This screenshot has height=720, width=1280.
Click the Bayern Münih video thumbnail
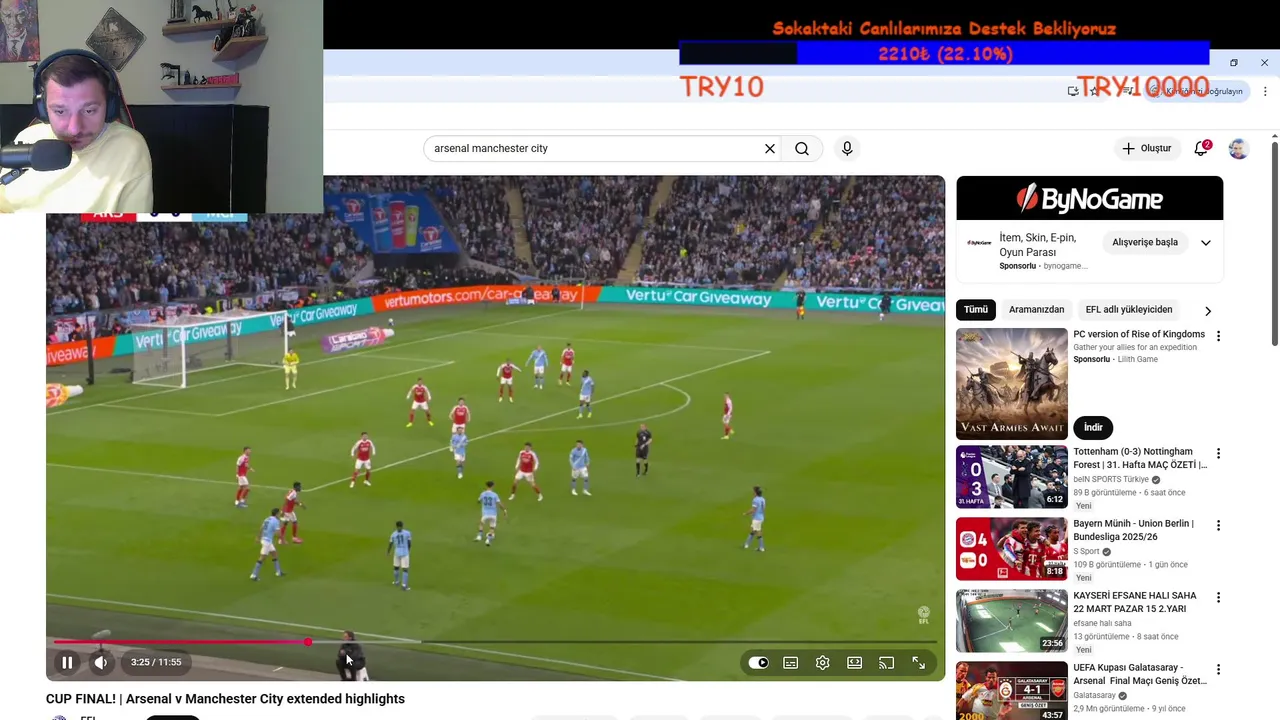[1012, 549]
